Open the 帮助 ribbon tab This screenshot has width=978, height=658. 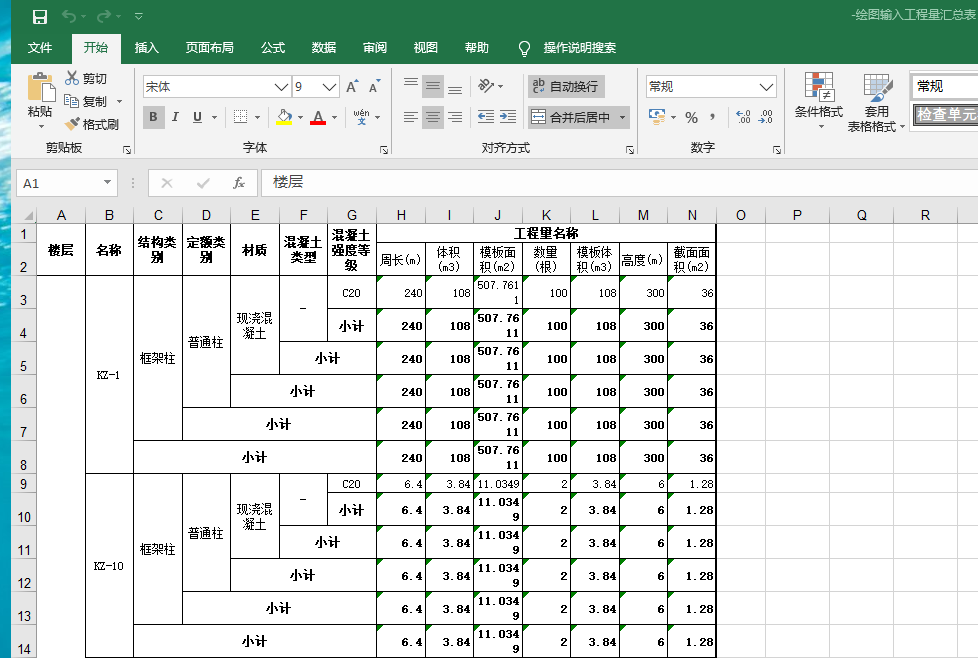pos(477,47)
